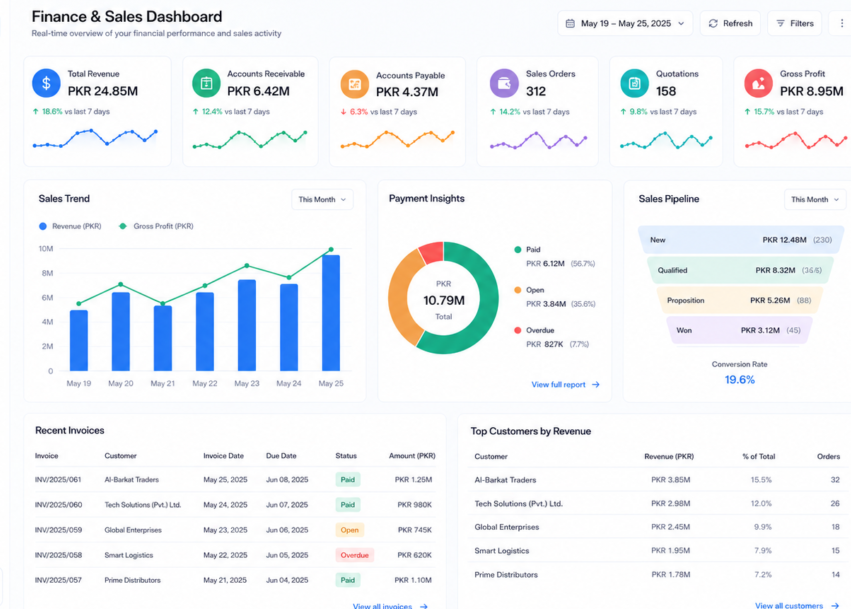Click the May 23 revenue bar

click(x=247, y=325)
